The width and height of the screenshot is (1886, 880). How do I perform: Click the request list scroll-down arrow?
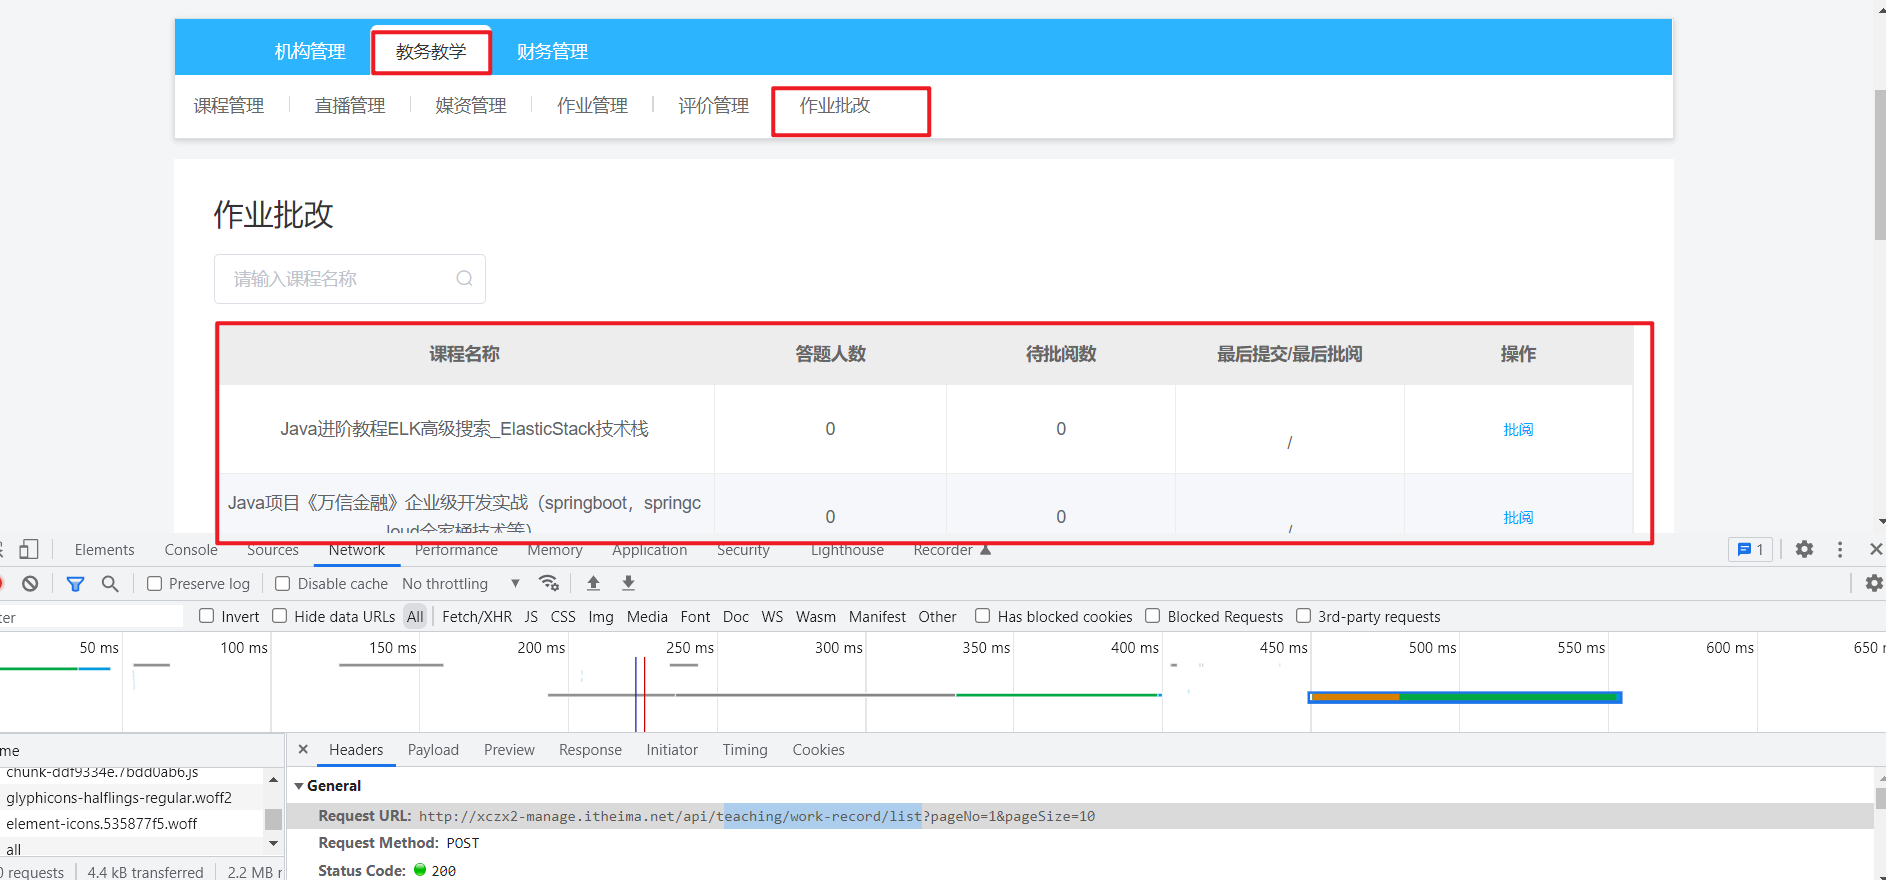[273, 844]
